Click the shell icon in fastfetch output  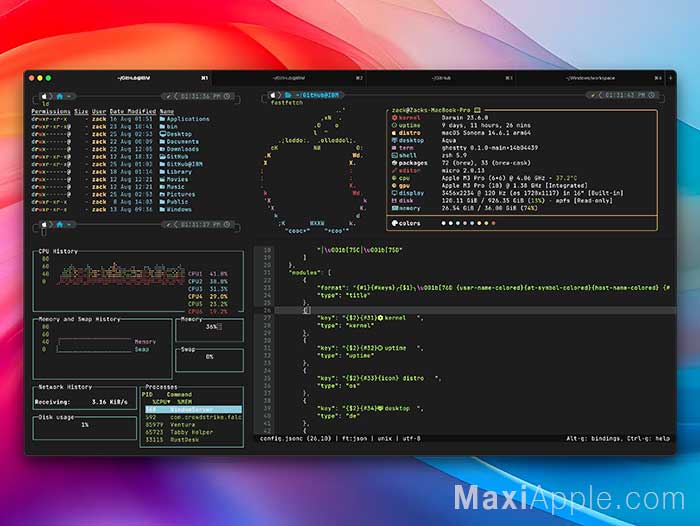click(395, 155)
